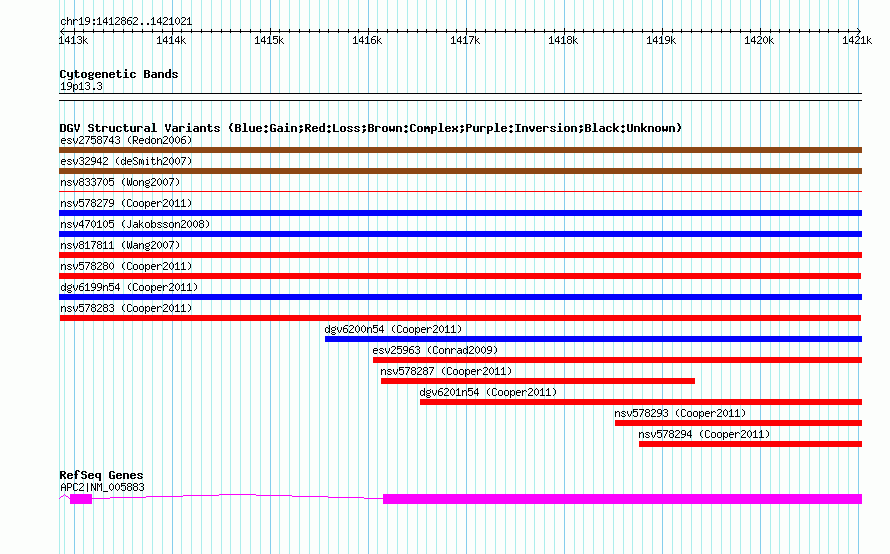Image resolution: width=890 pixels, height=554 pixels.
Task: Click the 1416k ruler label
Action: (x=367, y=40)
